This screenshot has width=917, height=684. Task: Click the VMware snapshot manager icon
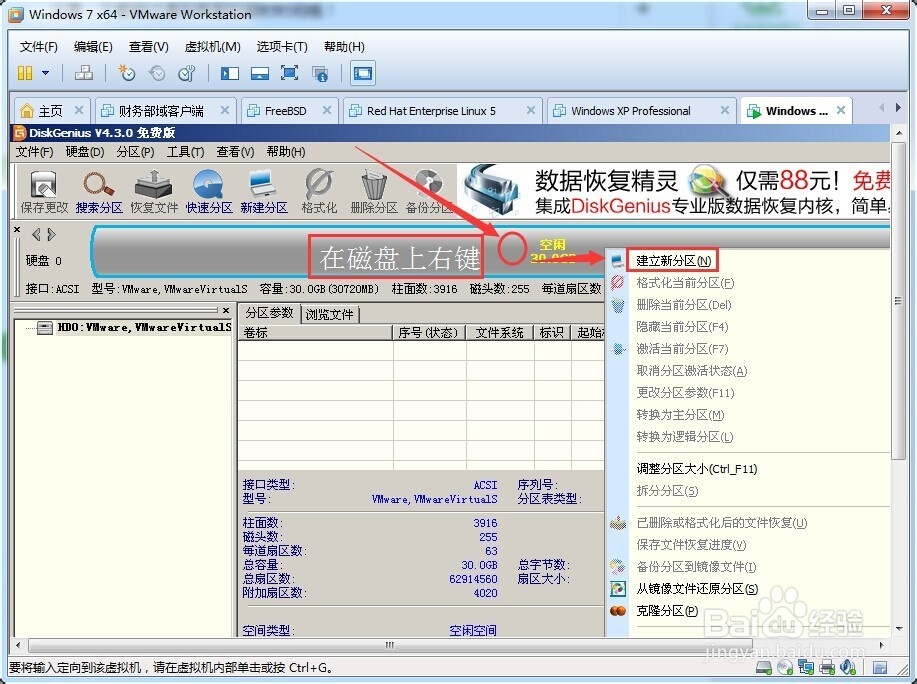(187, 73)
